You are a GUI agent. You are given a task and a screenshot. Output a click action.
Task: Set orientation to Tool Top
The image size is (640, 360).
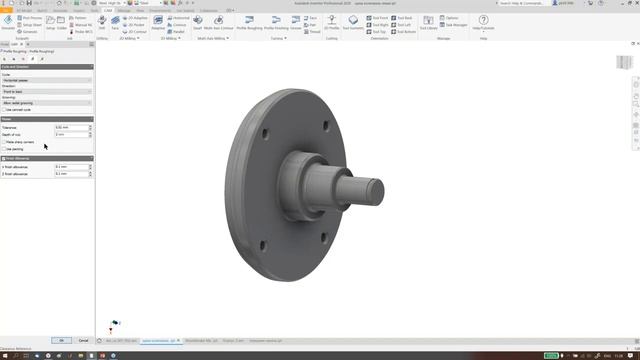(x=376, y=31)
